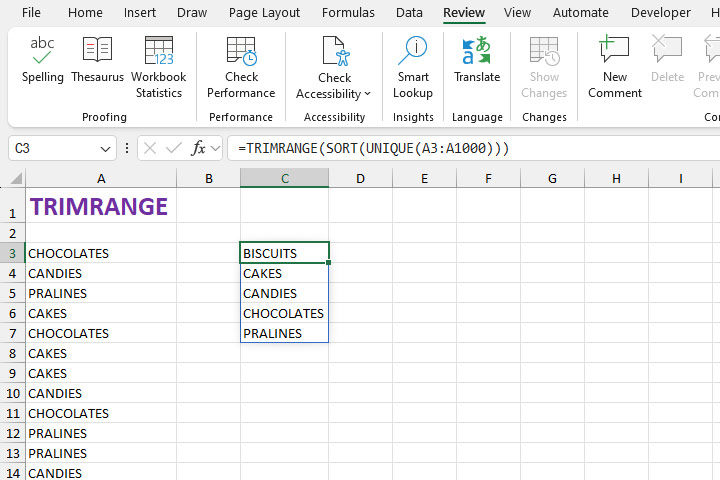This screenshot has width=720, height=480.
Task: Switch to the Draw tab
Action: pos(192,13)
